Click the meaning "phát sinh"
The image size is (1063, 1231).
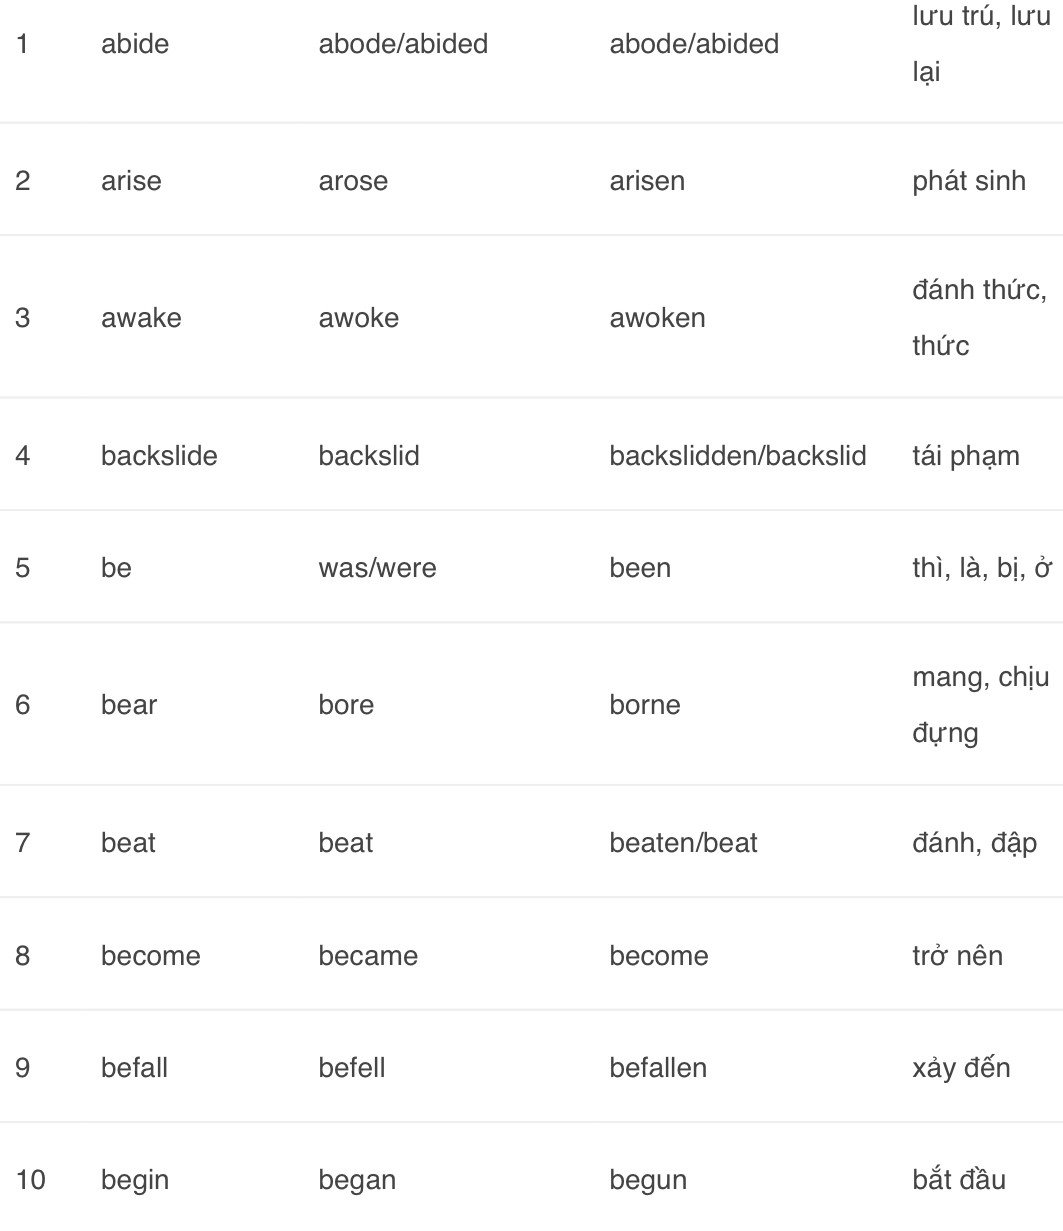pos(968,181)
